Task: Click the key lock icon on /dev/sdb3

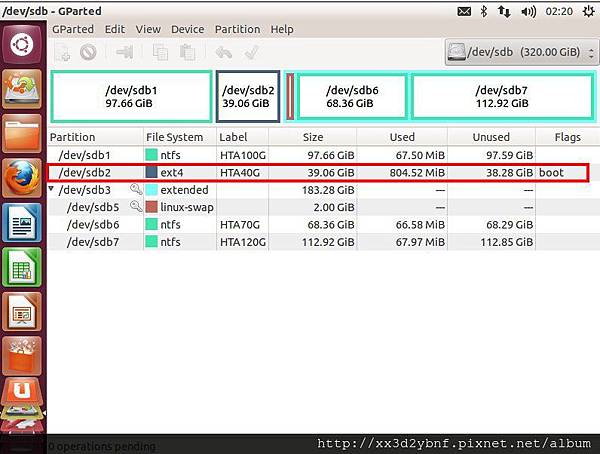Action: pos(135,189)
